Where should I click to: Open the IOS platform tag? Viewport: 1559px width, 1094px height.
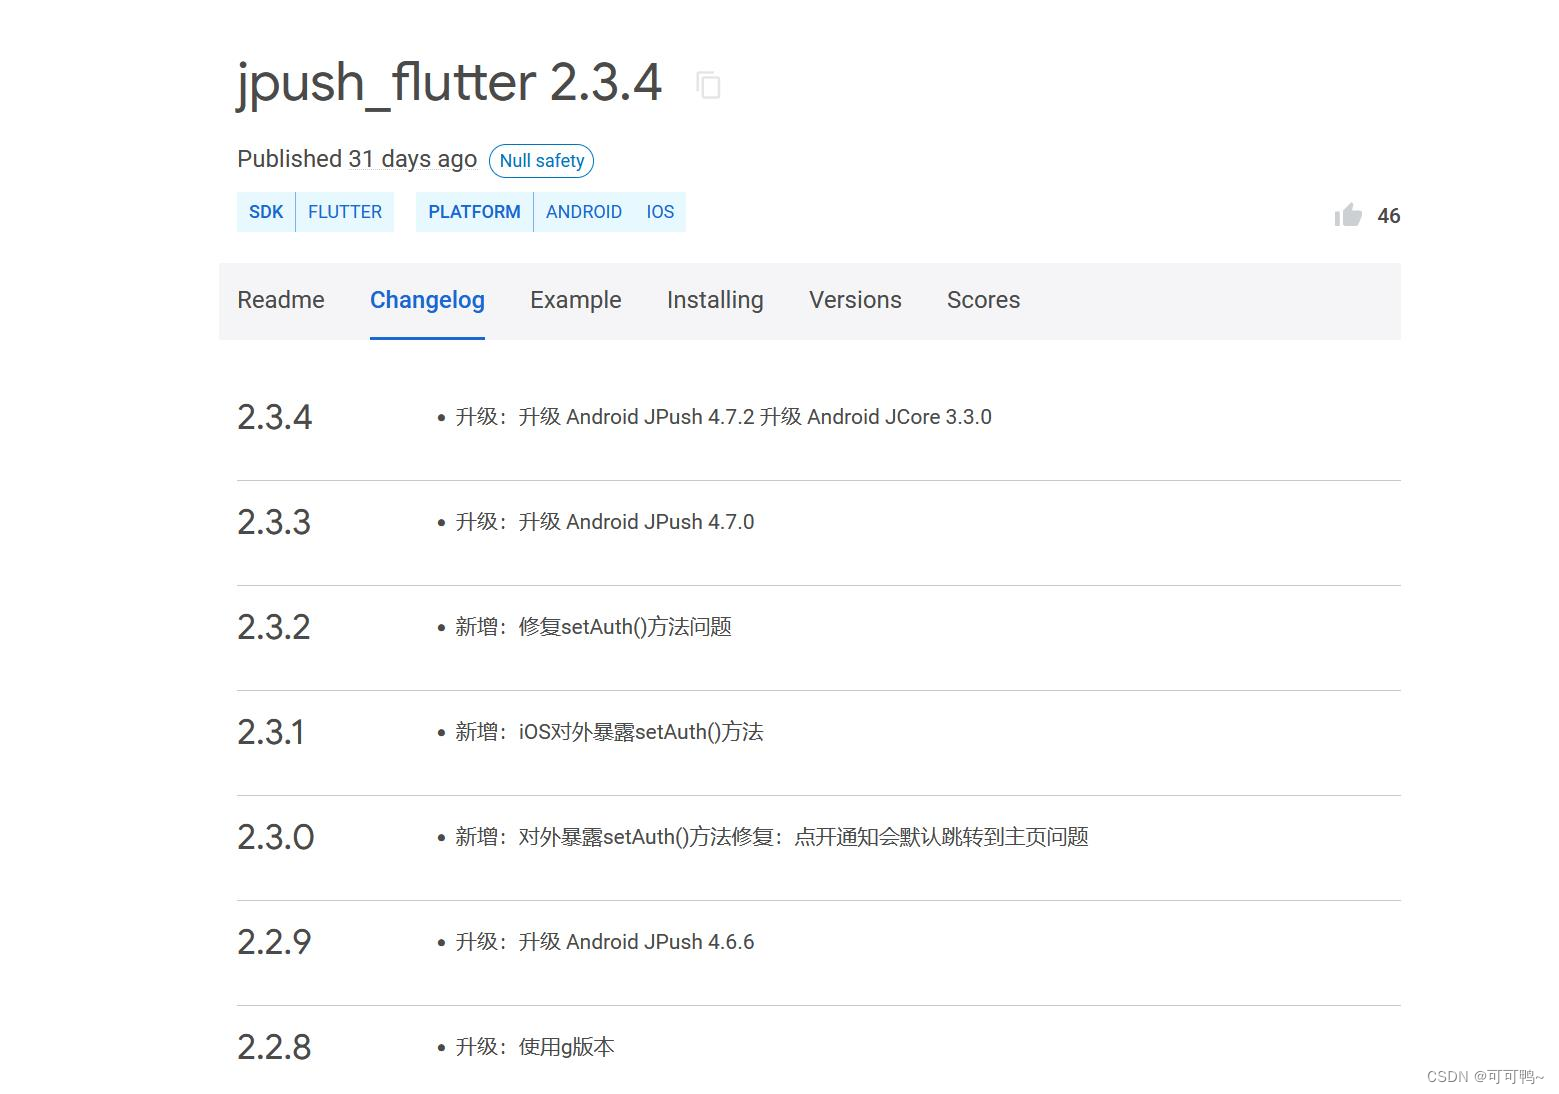coord(660,212)
